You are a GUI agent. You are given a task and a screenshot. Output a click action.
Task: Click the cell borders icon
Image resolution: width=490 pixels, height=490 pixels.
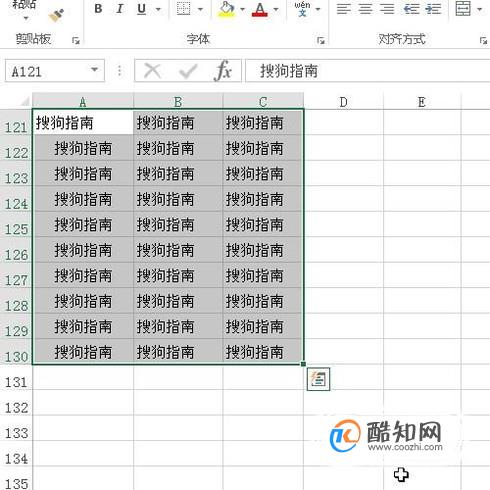tap(183, 9)
